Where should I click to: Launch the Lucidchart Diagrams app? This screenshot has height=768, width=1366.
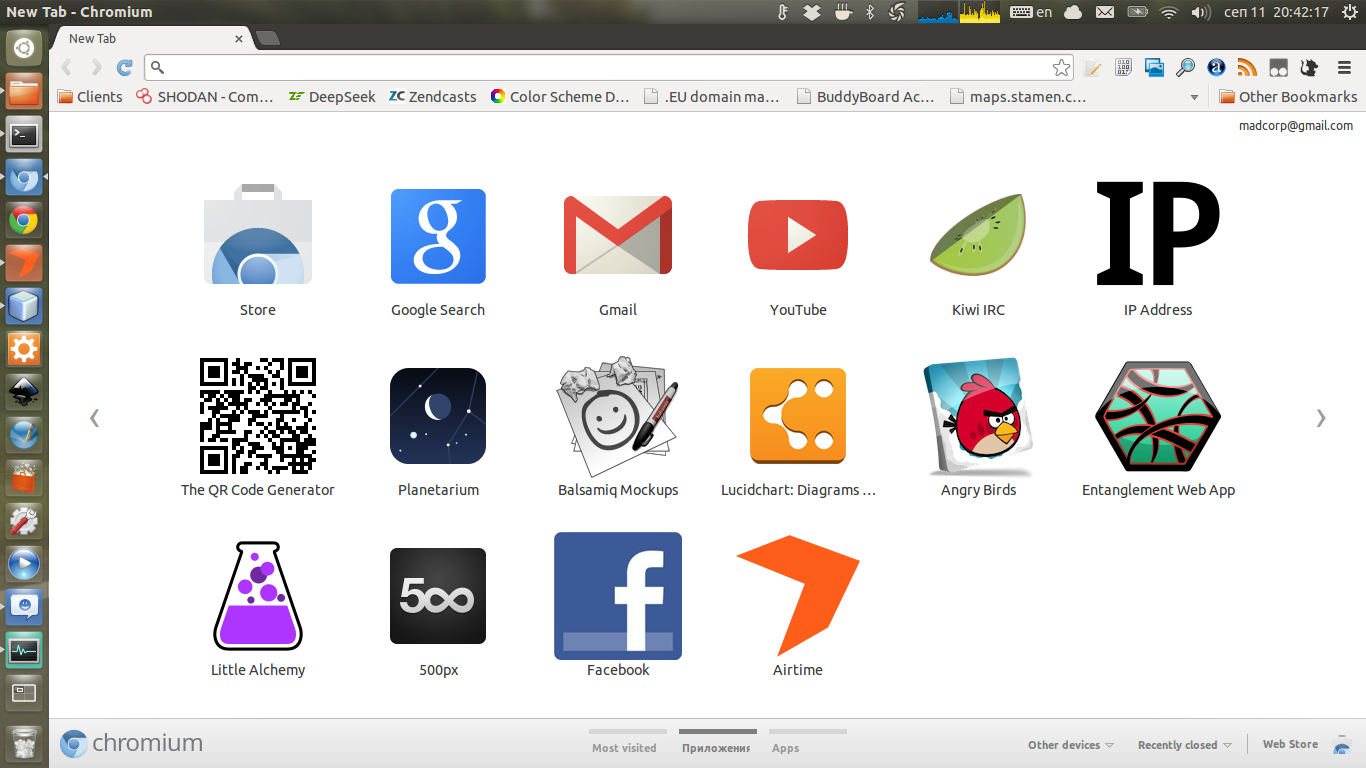(798, 416)
